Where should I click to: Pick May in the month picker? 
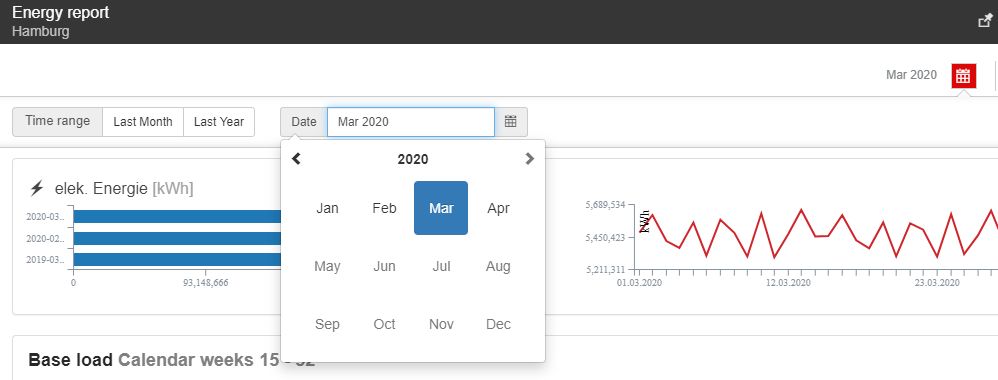coord(327,266)
